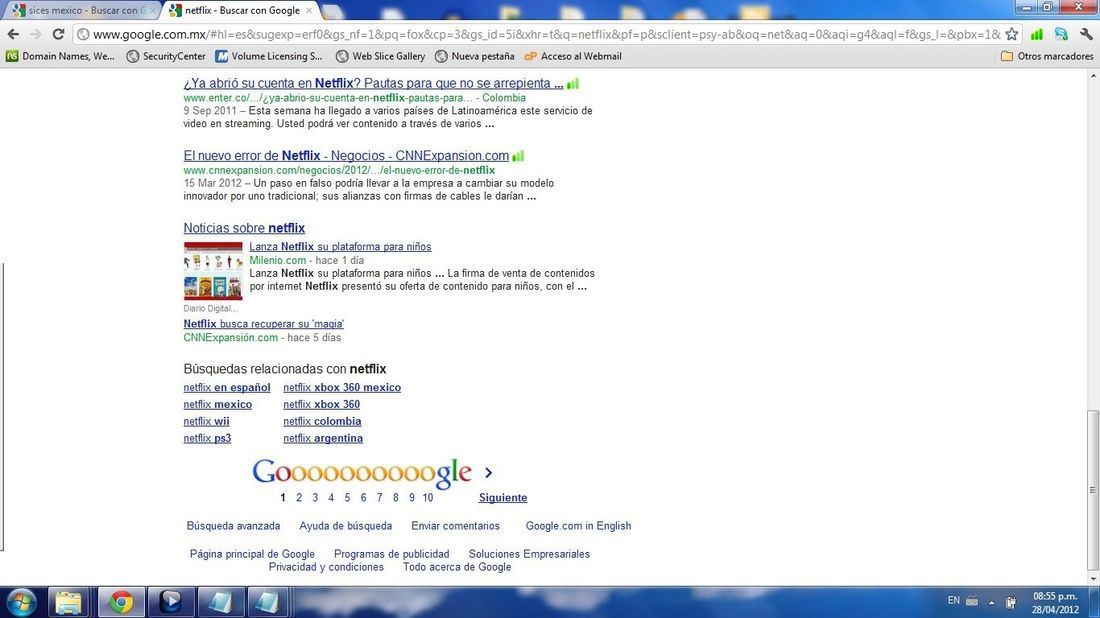1100x618 pixels.
Task: Search related netflix ps3
Action: 207,438
